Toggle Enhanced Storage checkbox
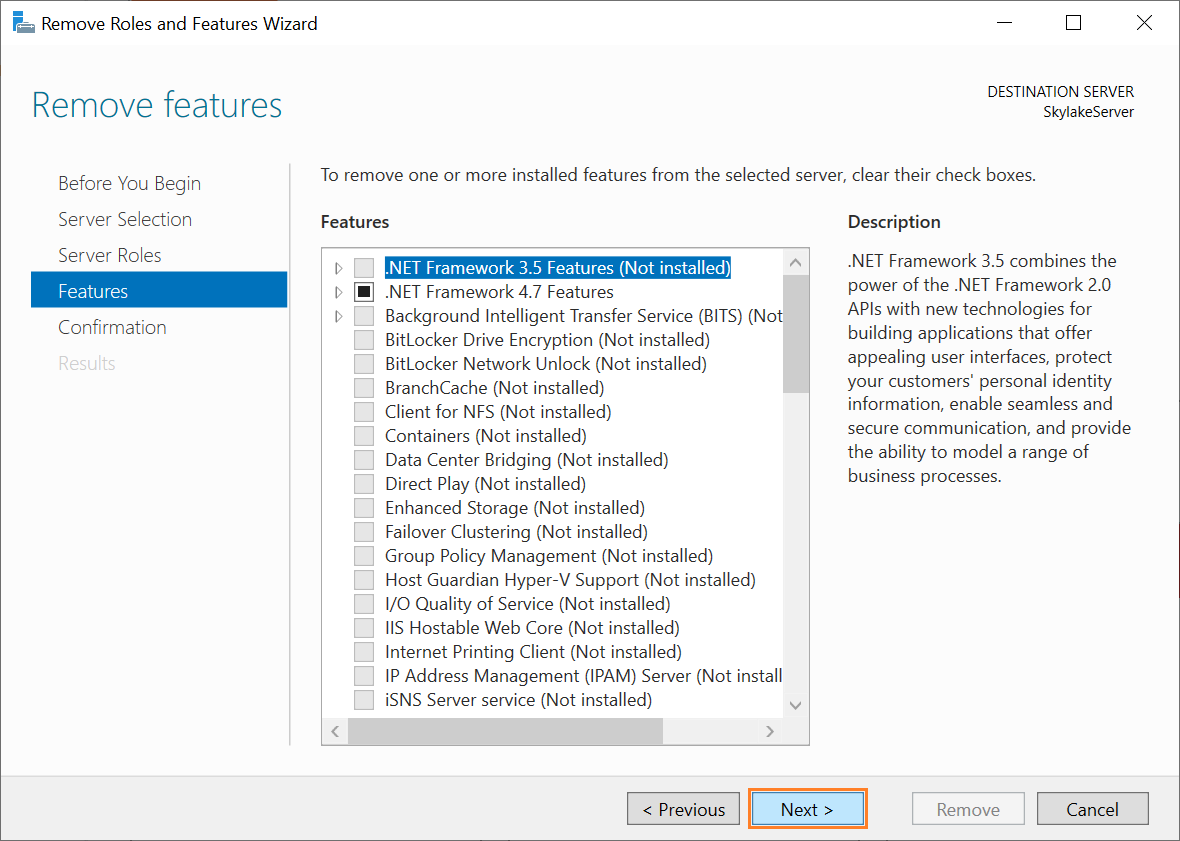1180x841 pixels. pos(364,509)
